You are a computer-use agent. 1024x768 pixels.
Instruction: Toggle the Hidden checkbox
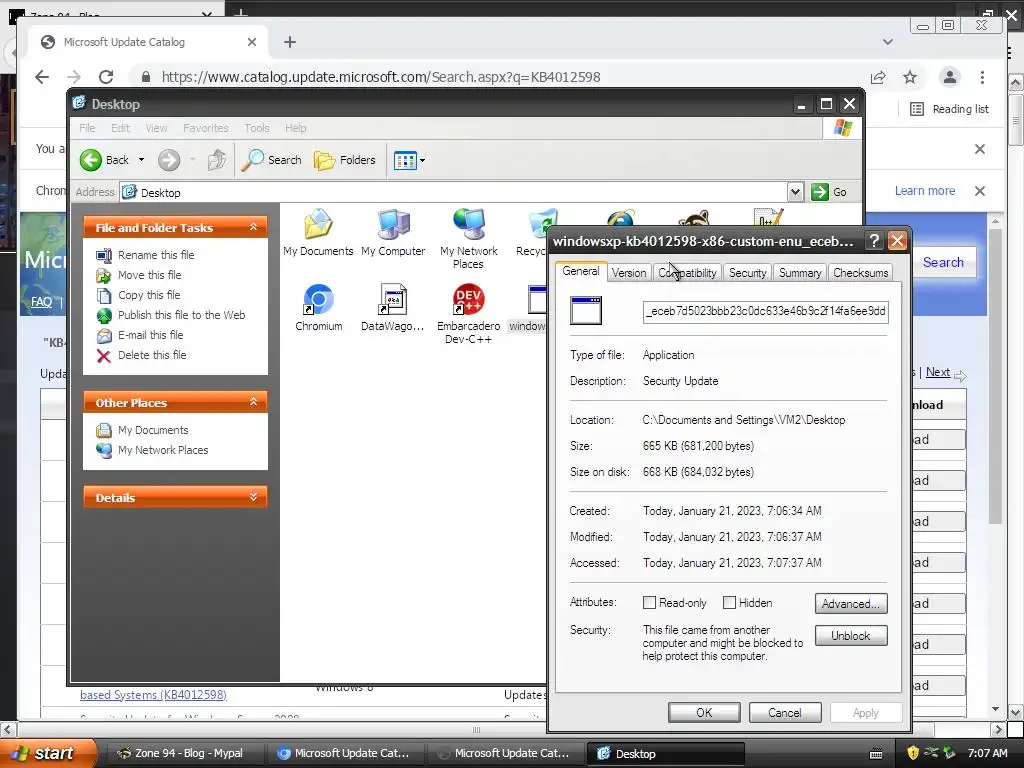pyautogui.click(x=729, y=603)
